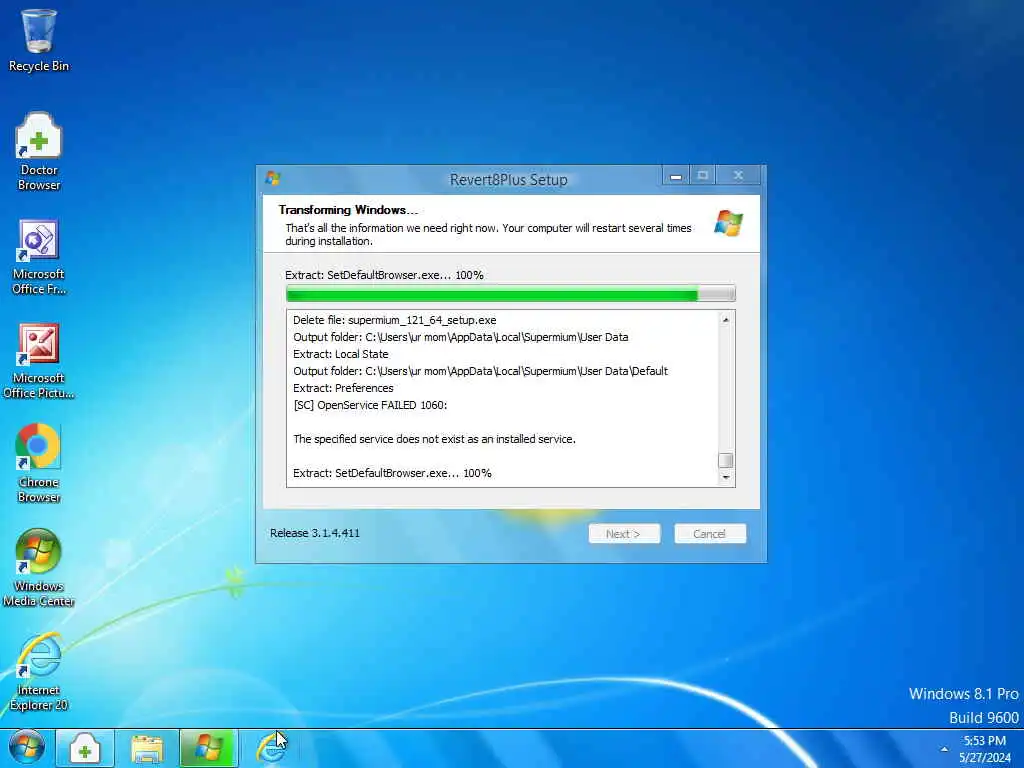This screenshot has width=1024, height=768.
Task: Open the Start menu orb
Action: click(x=26, y=748)
